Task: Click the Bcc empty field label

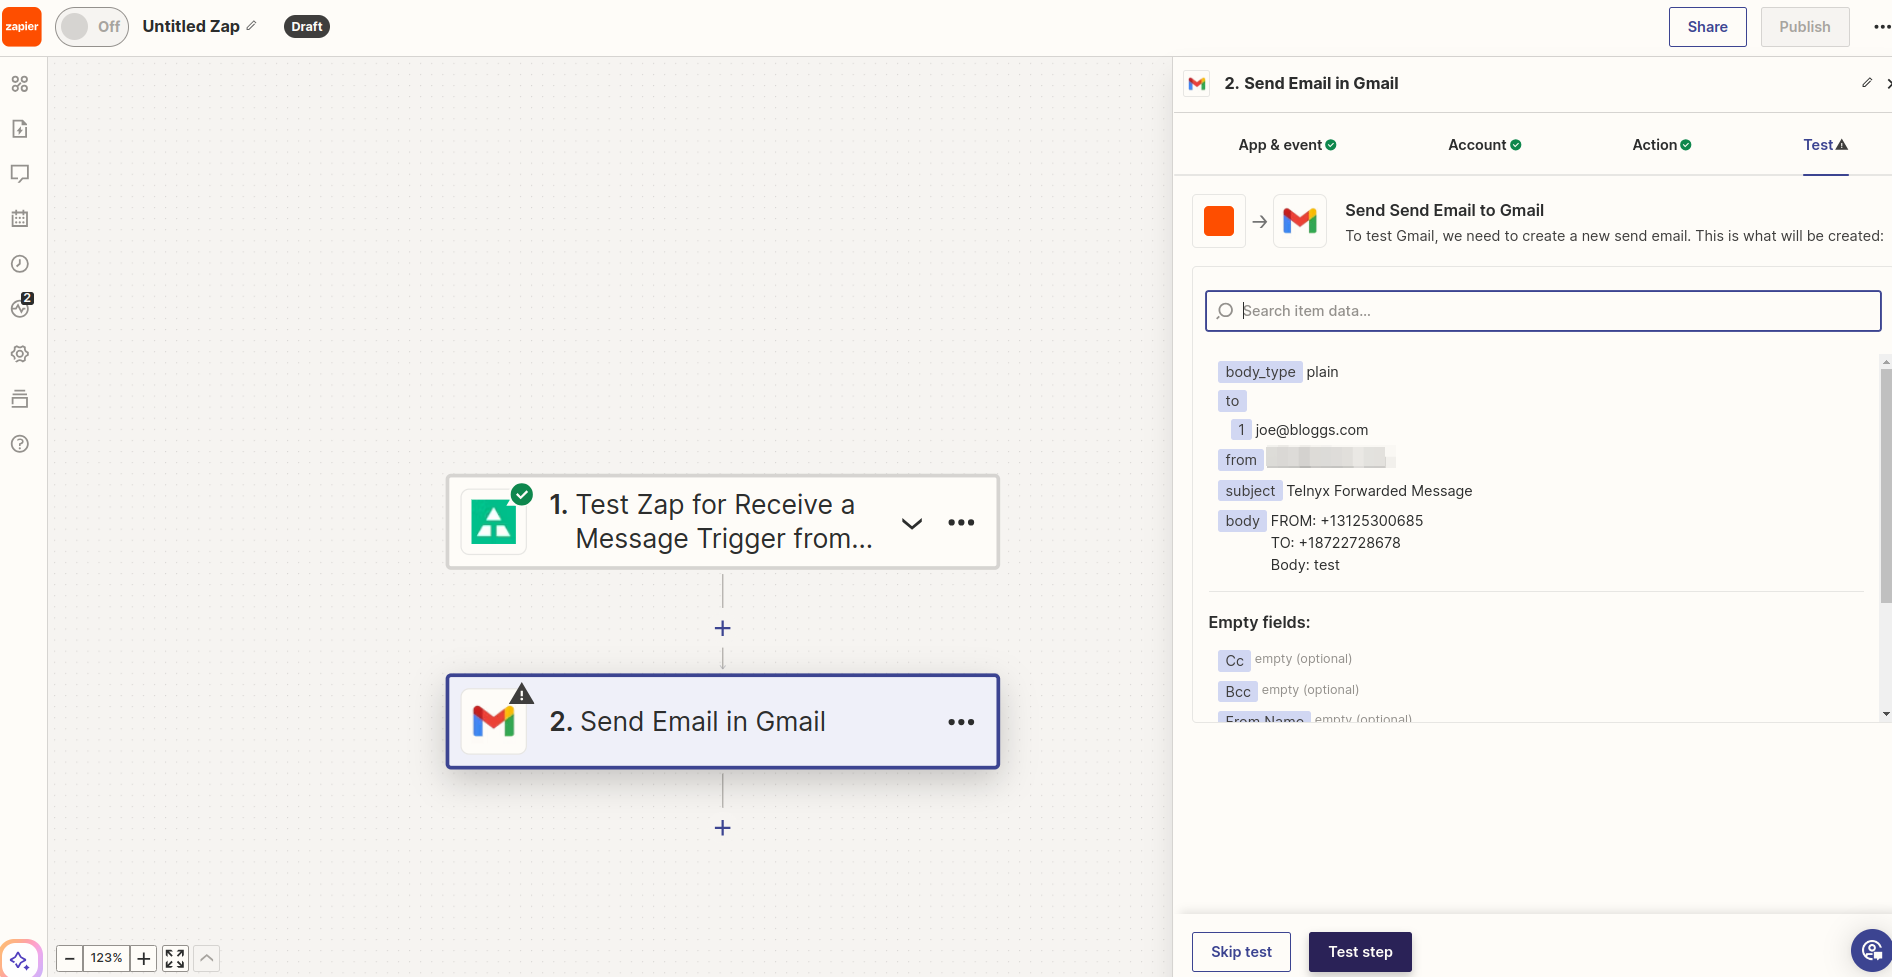Action: (x=1237, y=692)
